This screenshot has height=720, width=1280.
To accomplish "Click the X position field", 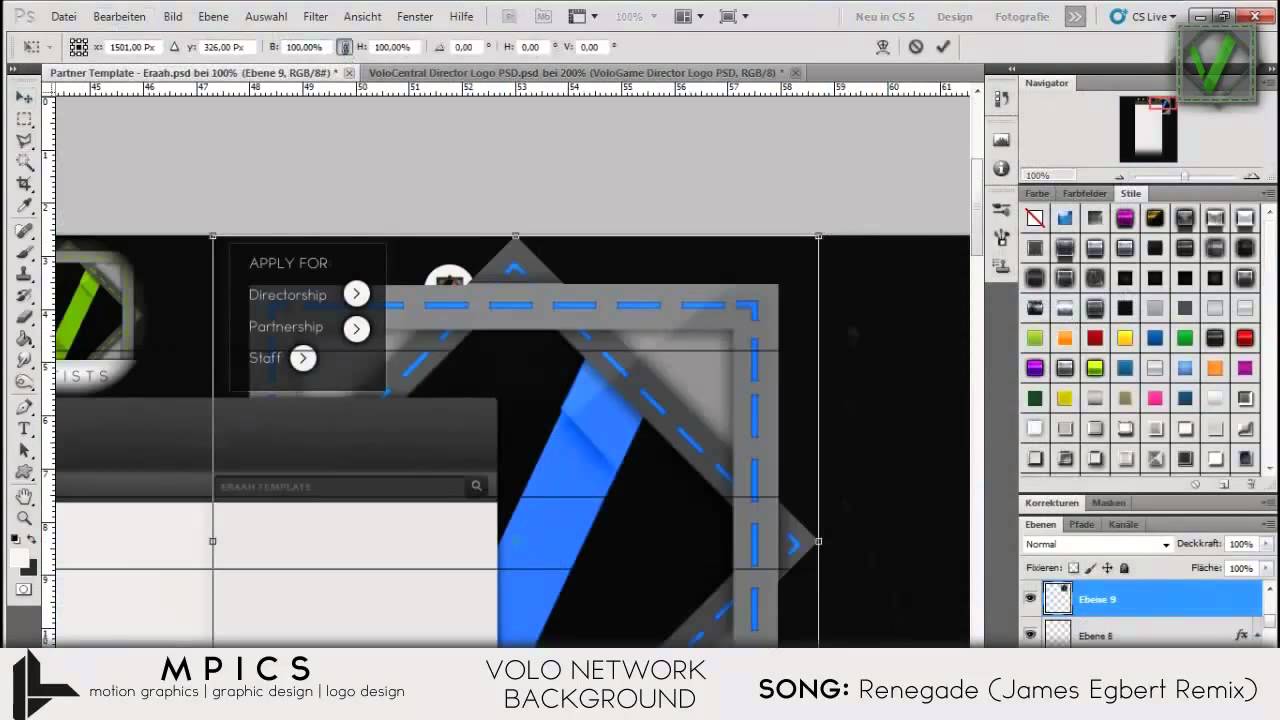I will point(132,47).
